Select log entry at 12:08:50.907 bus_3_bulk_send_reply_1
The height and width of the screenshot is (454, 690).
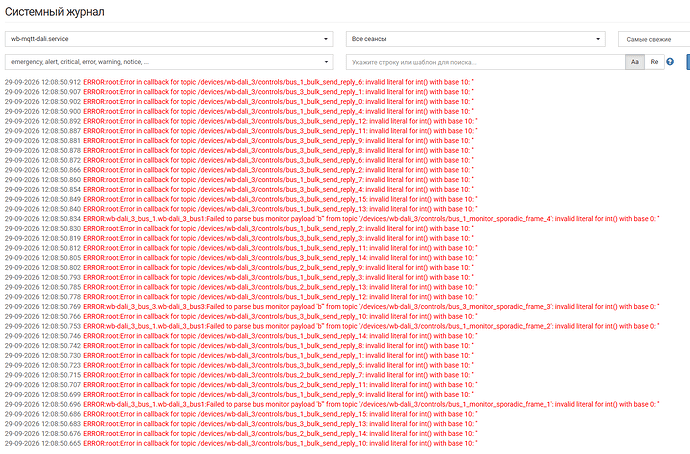(x=239, y=92)
